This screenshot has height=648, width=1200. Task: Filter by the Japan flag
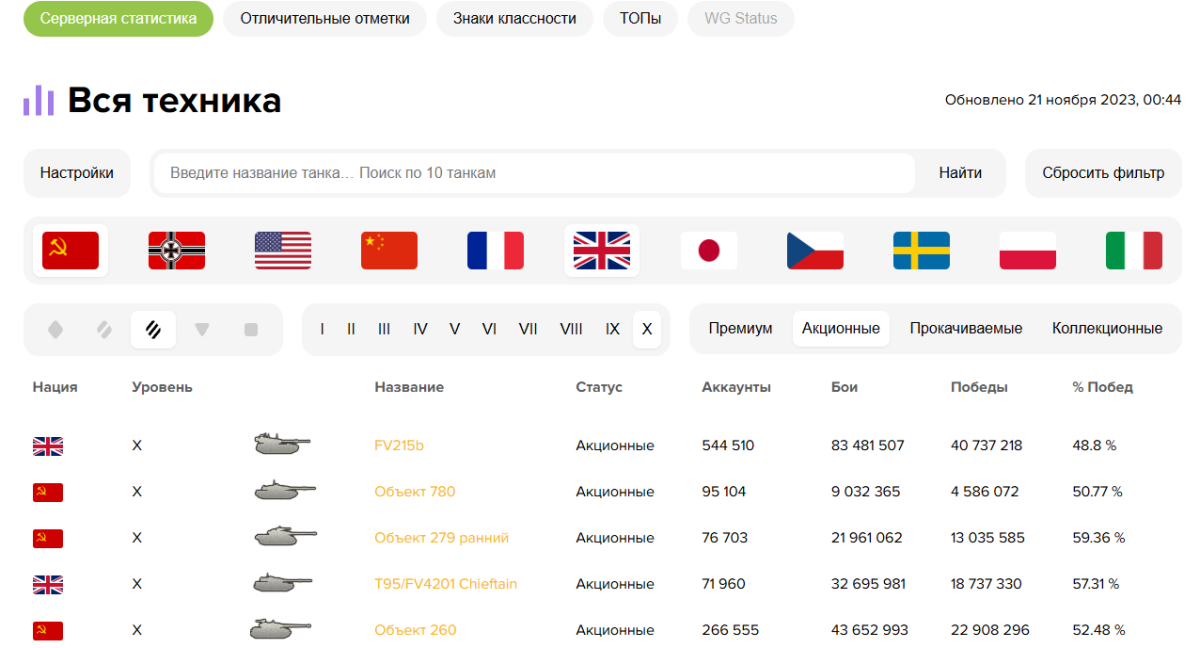click(x=709, y=250)
